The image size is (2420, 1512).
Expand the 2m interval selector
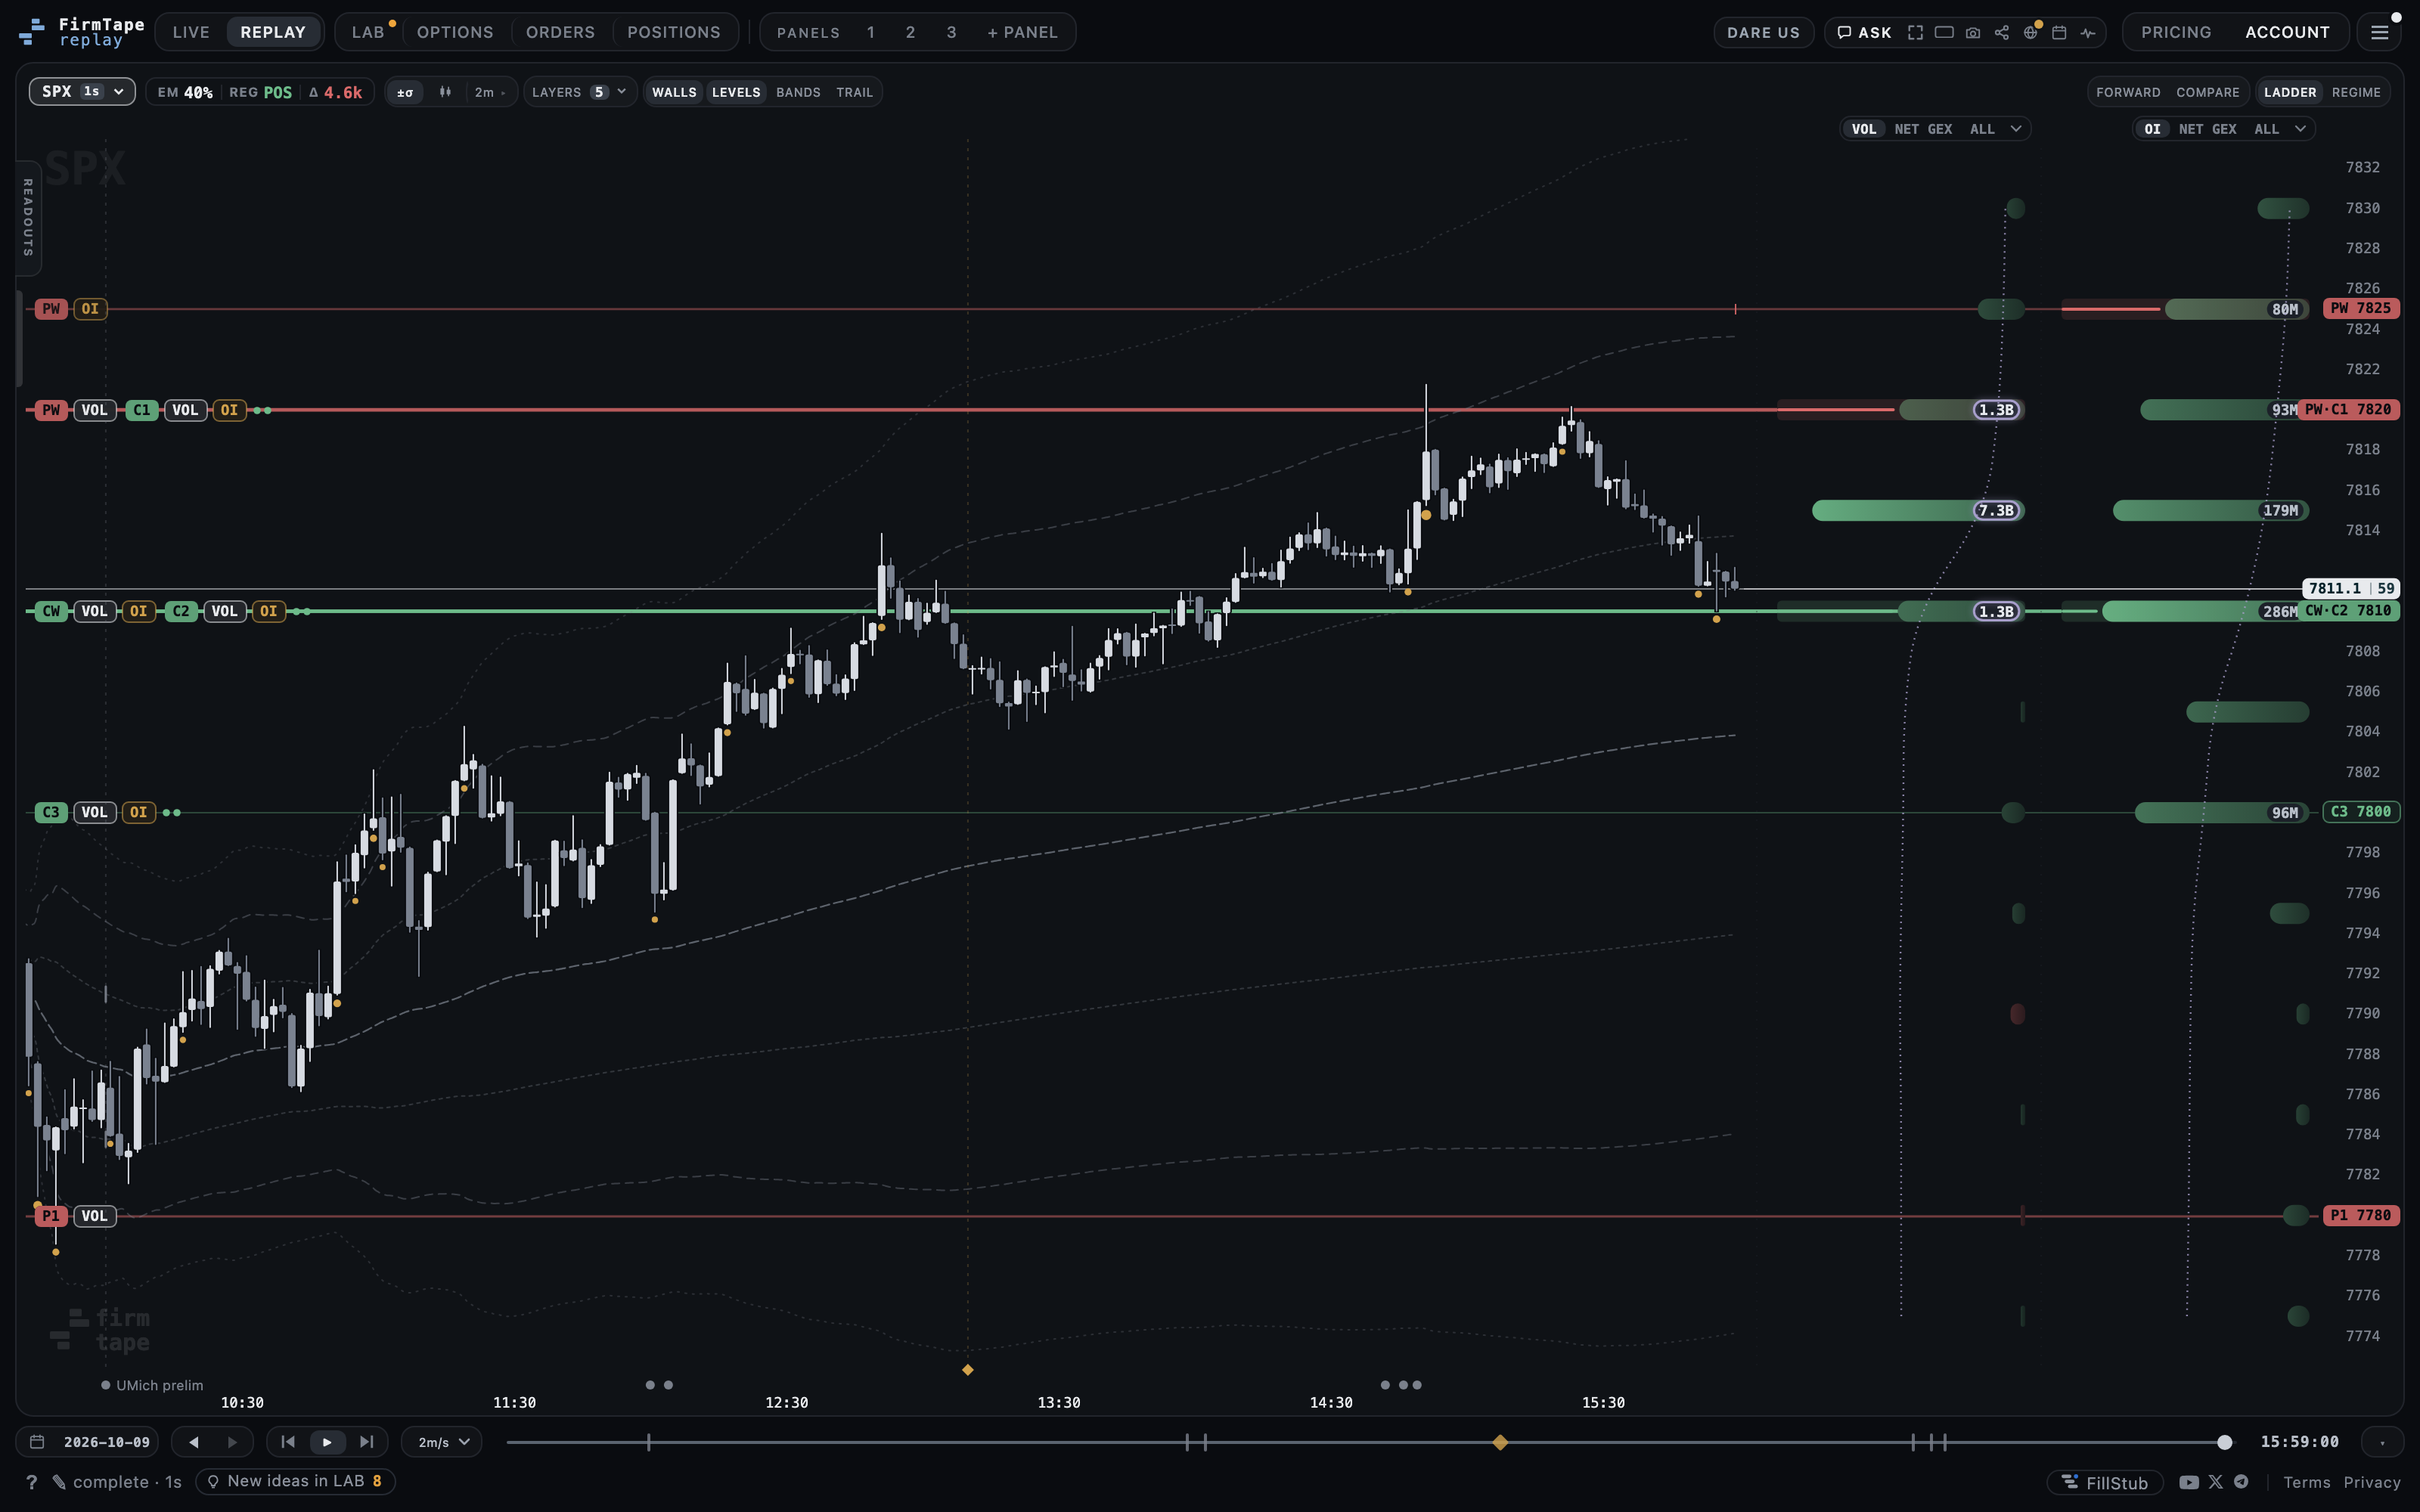[490, 92]
